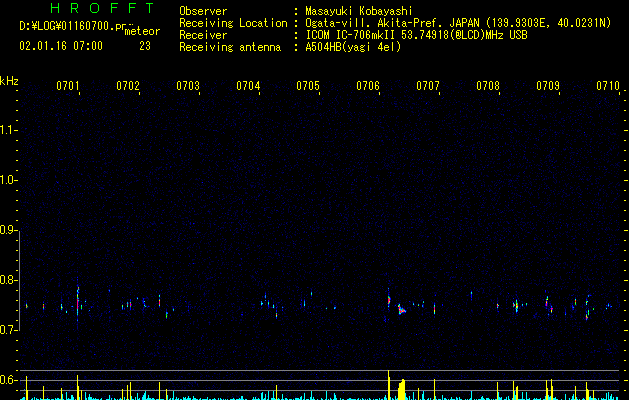Click the 0.7 kHz frequency axis label

click(8, 330)
